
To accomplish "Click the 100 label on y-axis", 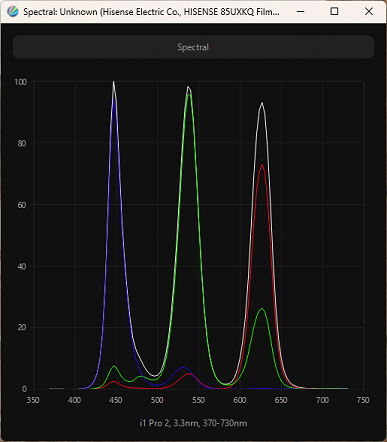I will 21,82.
